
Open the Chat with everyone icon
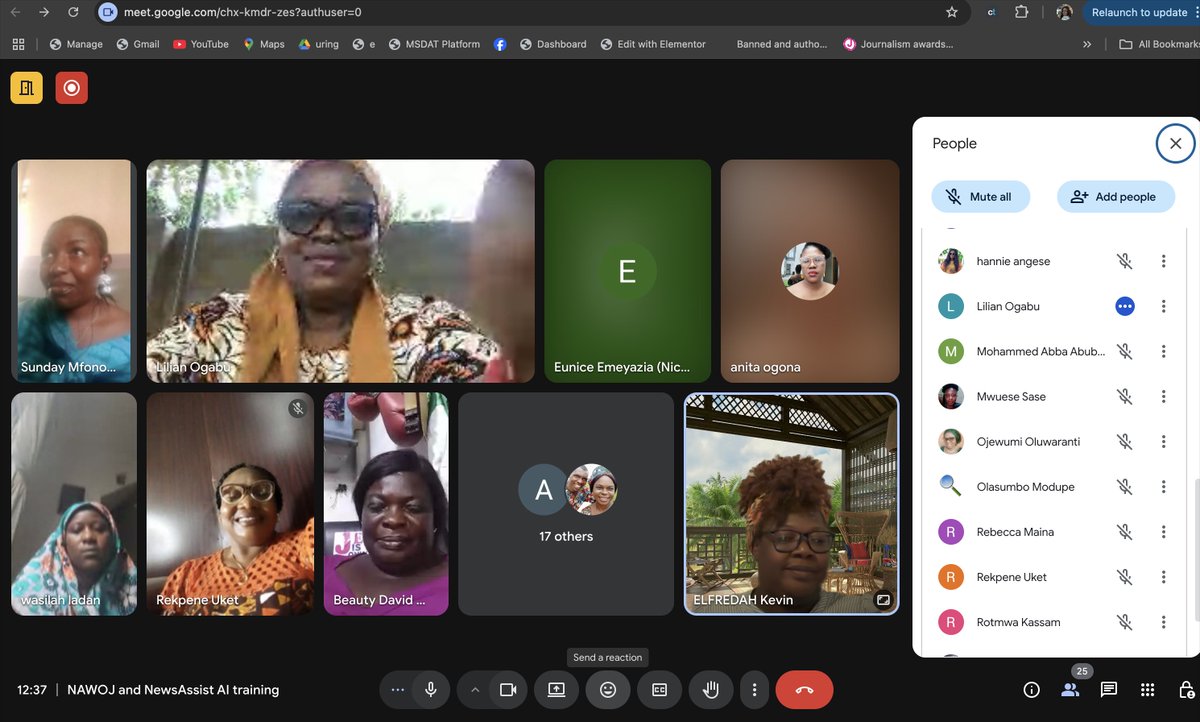1109,690
